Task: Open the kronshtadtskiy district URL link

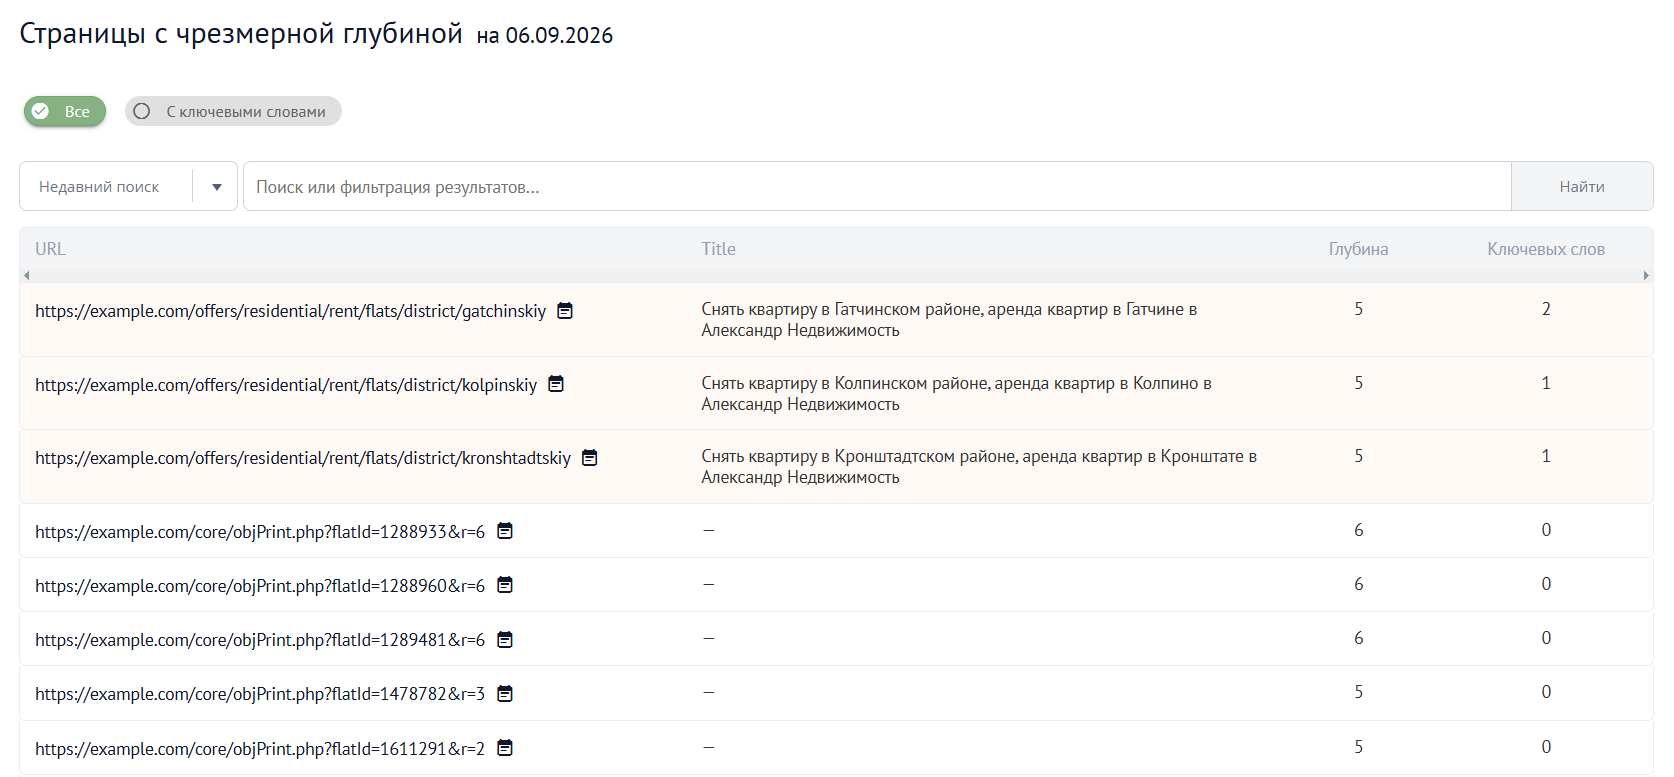Action: pos(303,458)
